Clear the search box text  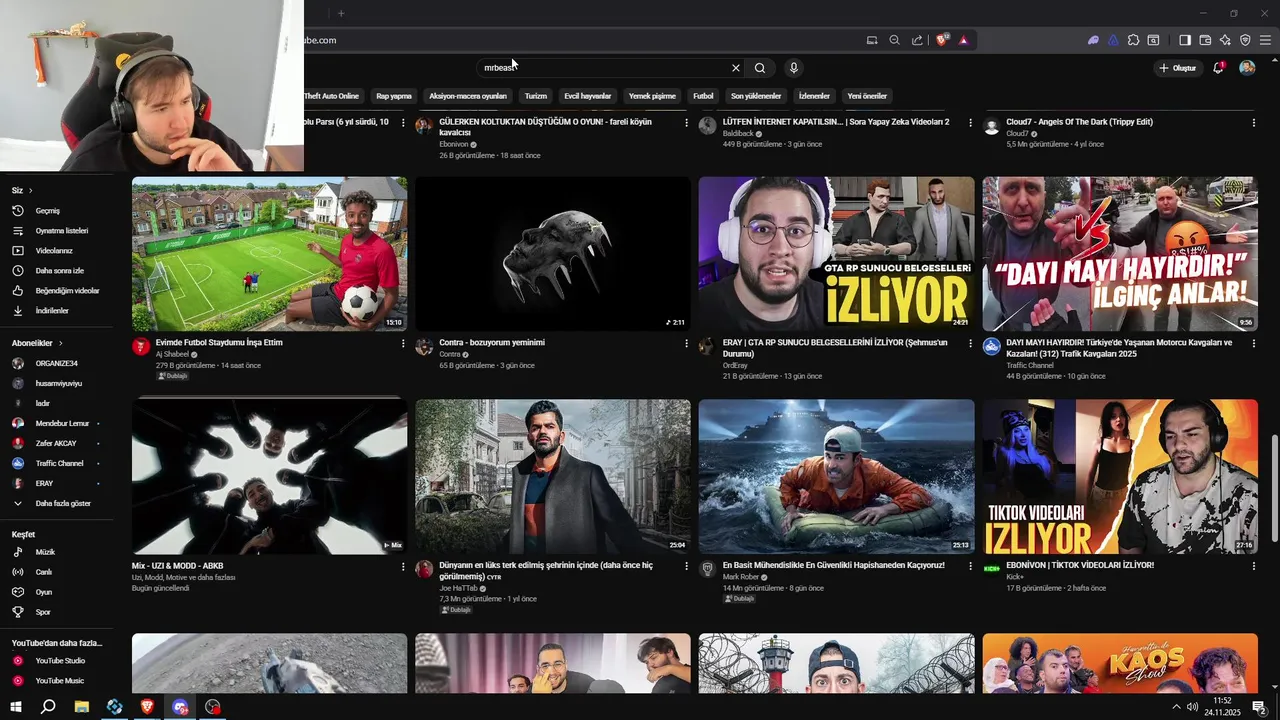point(736,68)
